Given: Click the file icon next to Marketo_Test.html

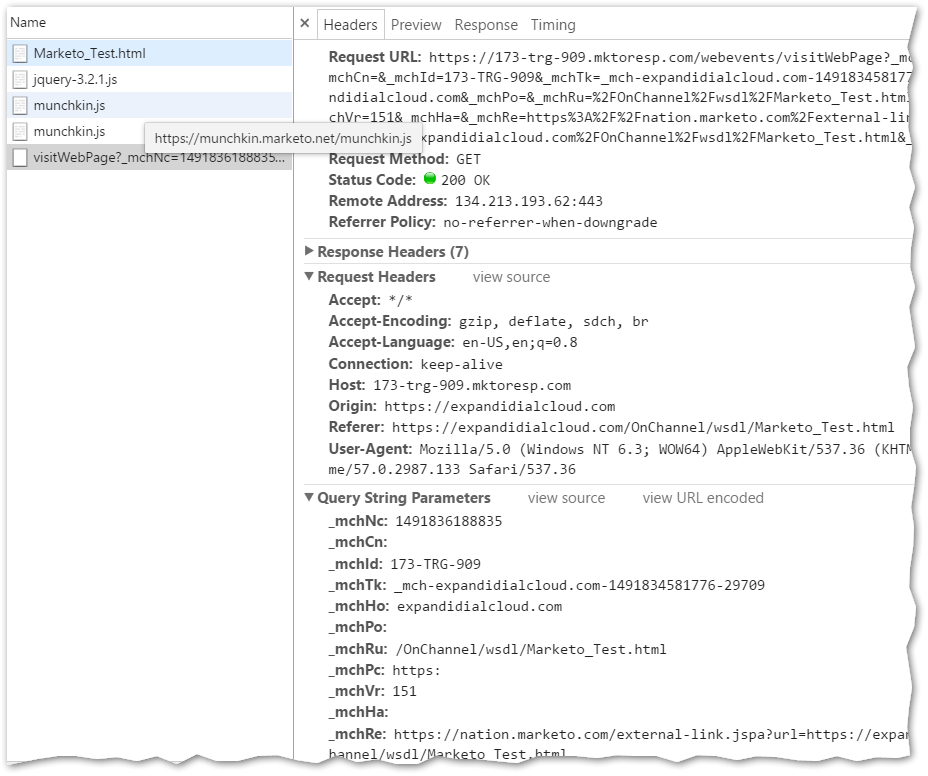Looking at the screenshot, I should (20, 54).
